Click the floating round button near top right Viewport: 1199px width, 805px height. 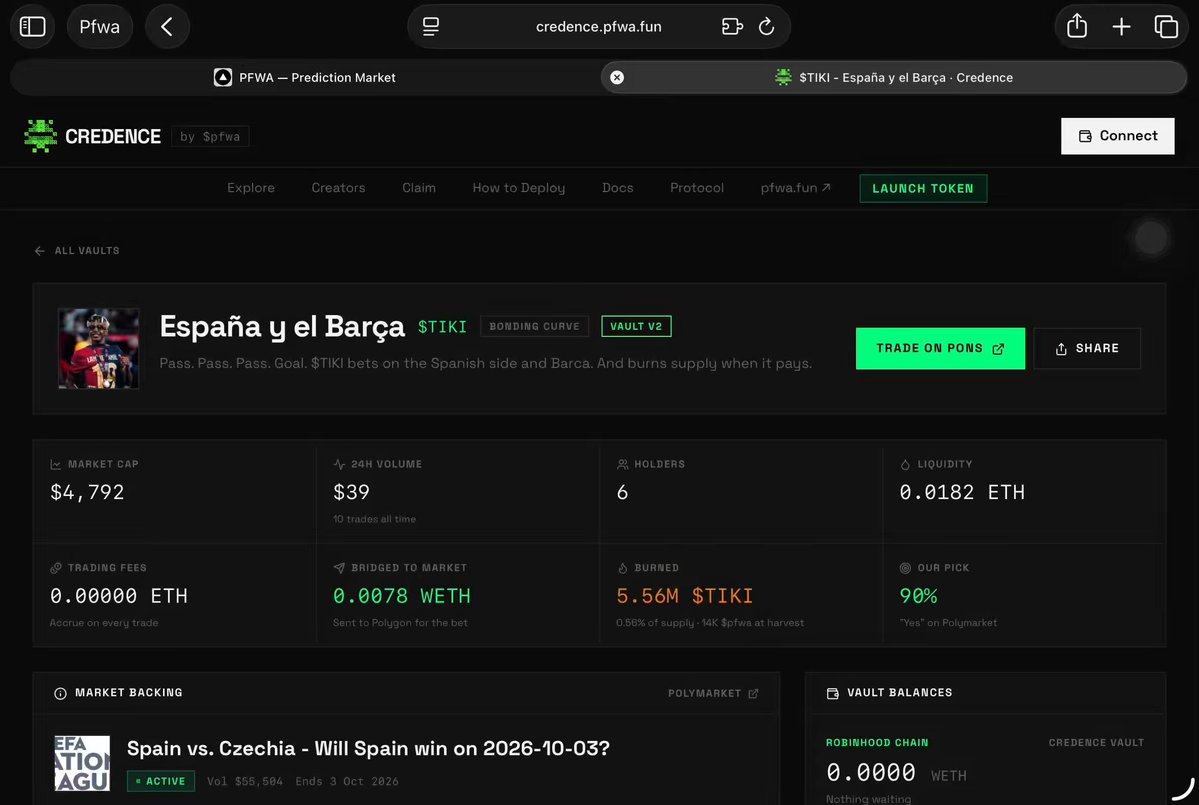tap(1151, 238)
